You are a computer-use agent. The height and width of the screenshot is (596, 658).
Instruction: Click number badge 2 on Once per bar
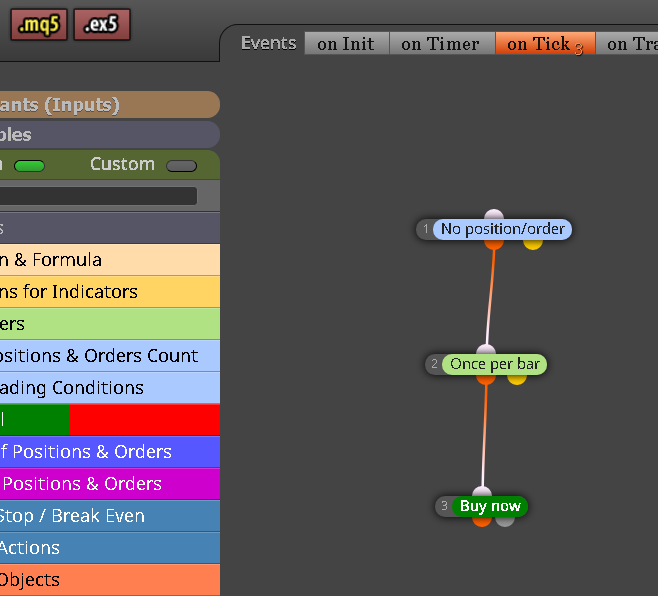434,364
